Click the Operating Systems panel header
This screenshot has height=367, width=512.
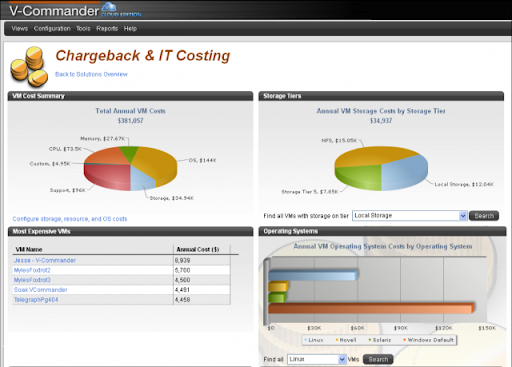pyautogui.click(x=382, y=231)
